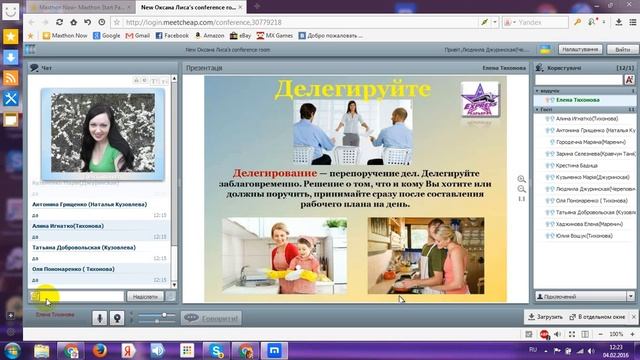Open the layout grid icon in conference header
This screenshot has width=640, height=360.
[30, 49]
